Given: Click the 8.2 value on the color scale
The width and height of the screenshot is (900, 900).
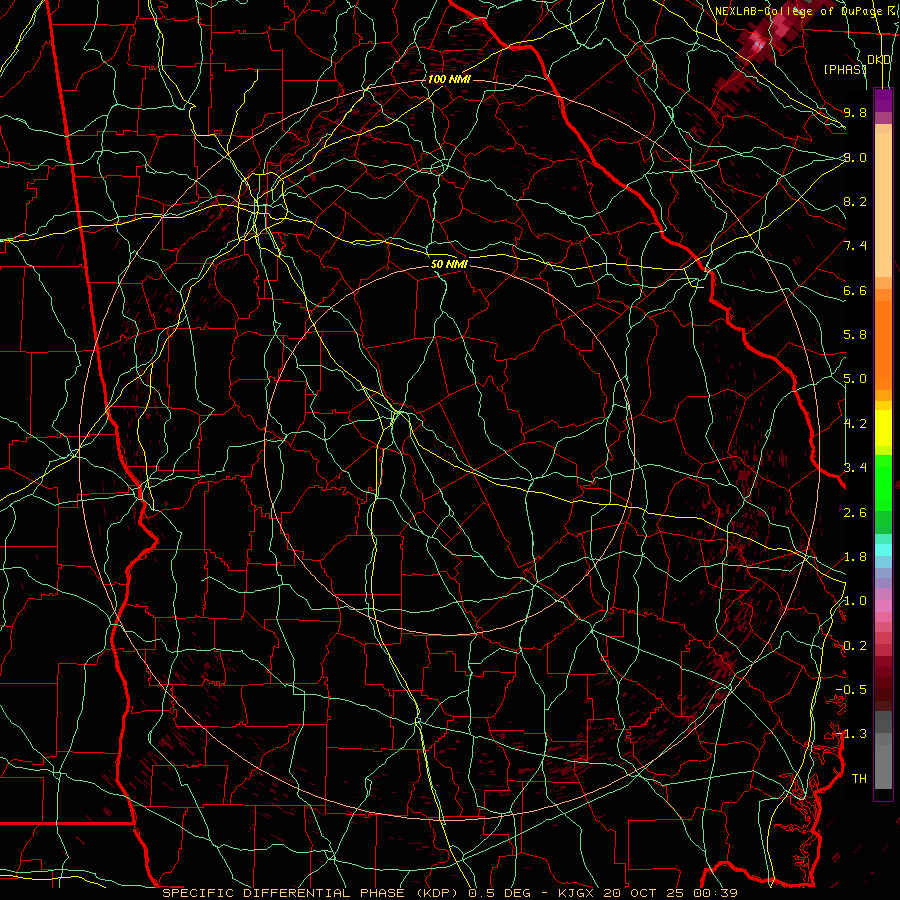Looking at the screenshot, I should [855, 201].
